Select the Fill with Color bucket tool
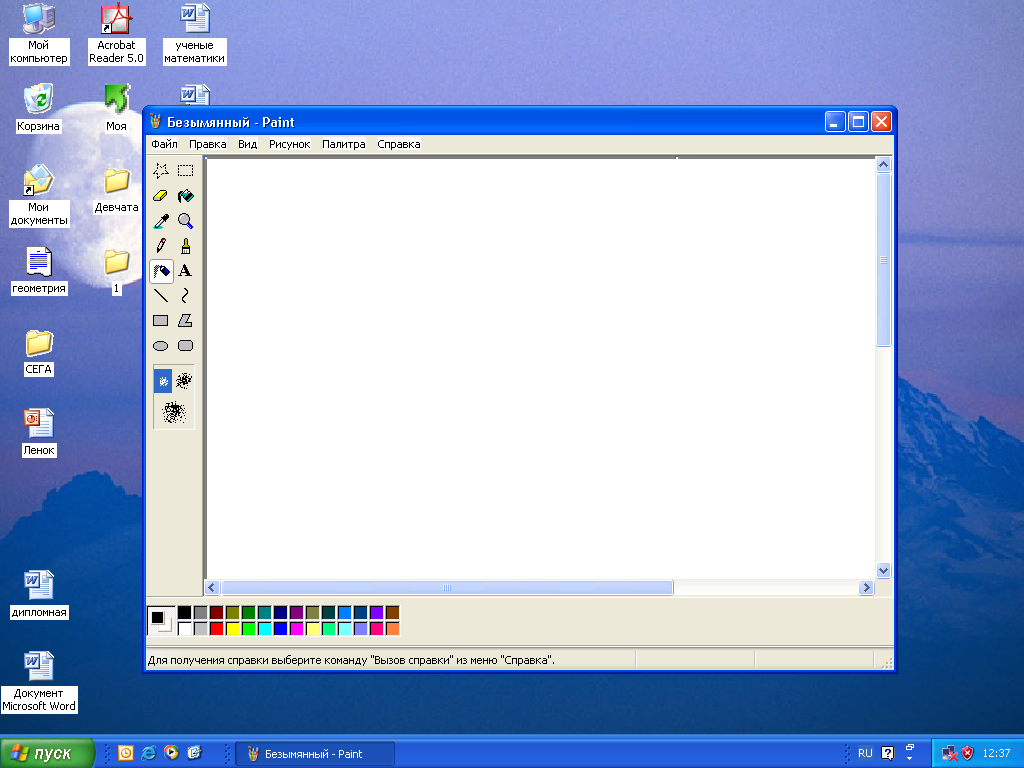Viewport: 1024px width, 768px height. click(x=185, y=196)
